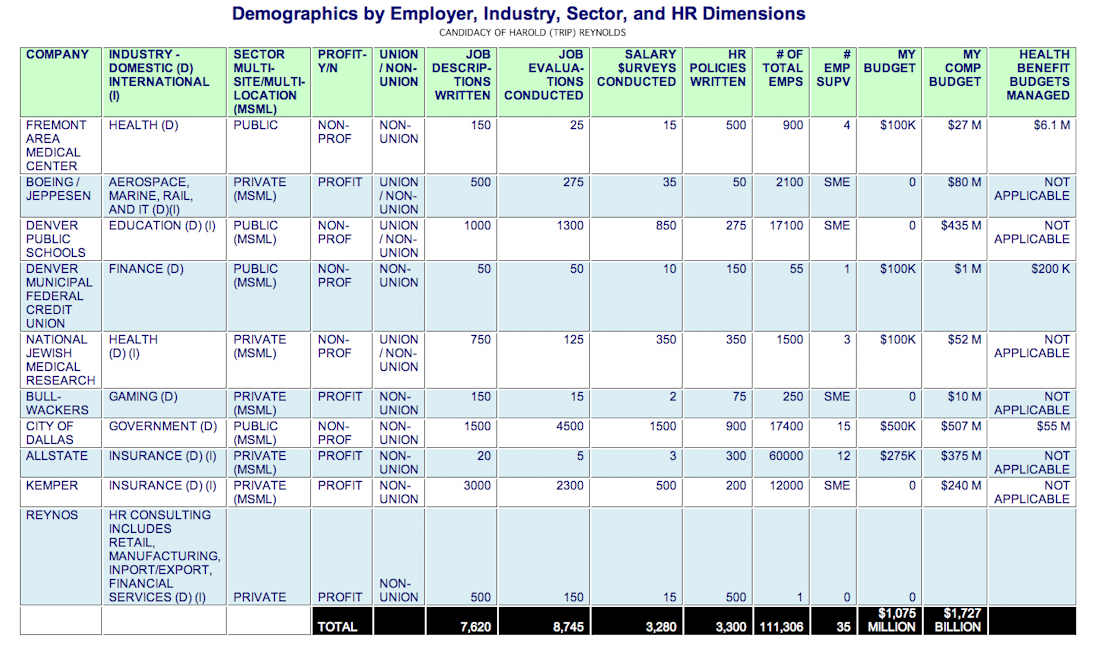Click the AEROSPACE, MARINE, RAIL, AND IT industry cell
1100x645 pixels.
(x=164, y=196)
